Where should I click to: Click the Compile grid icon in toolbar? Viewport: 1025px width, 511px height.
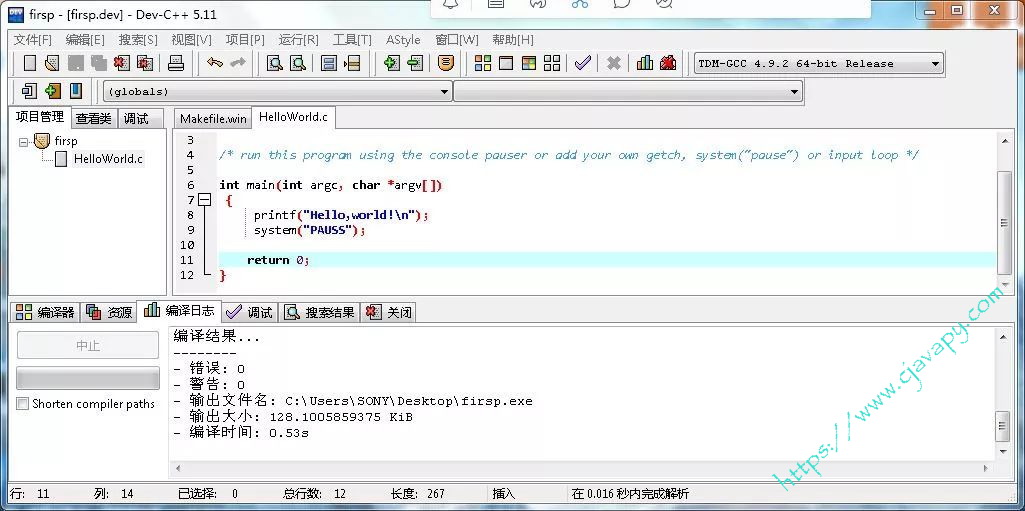click(x=483, y=63)
